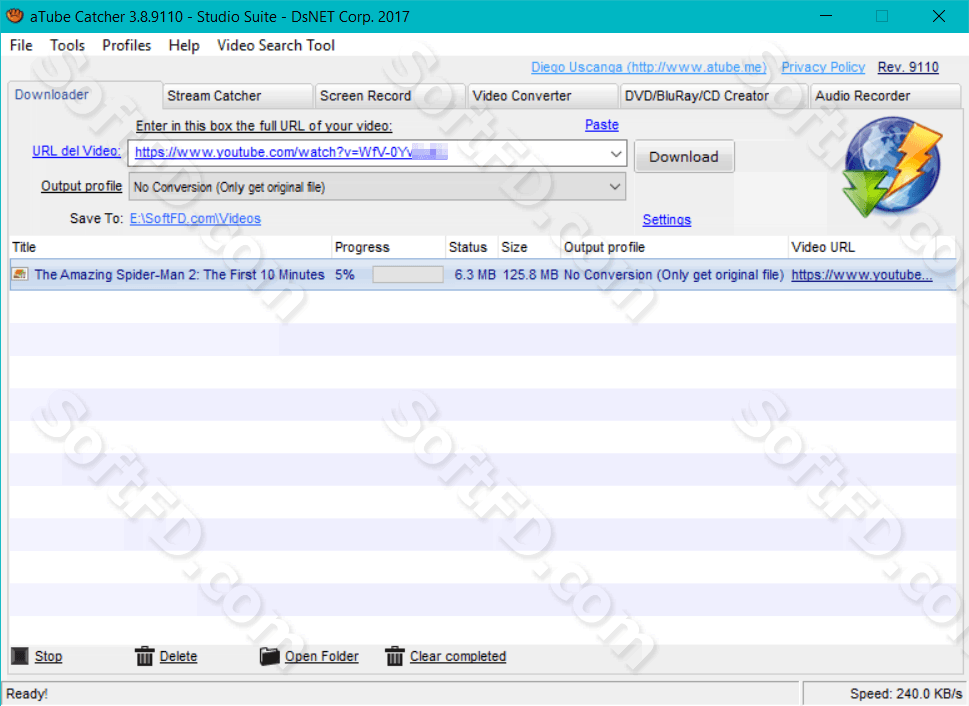Click the Clear completed text link
This screenshot has height=706, width=969.
click(458, 656)
